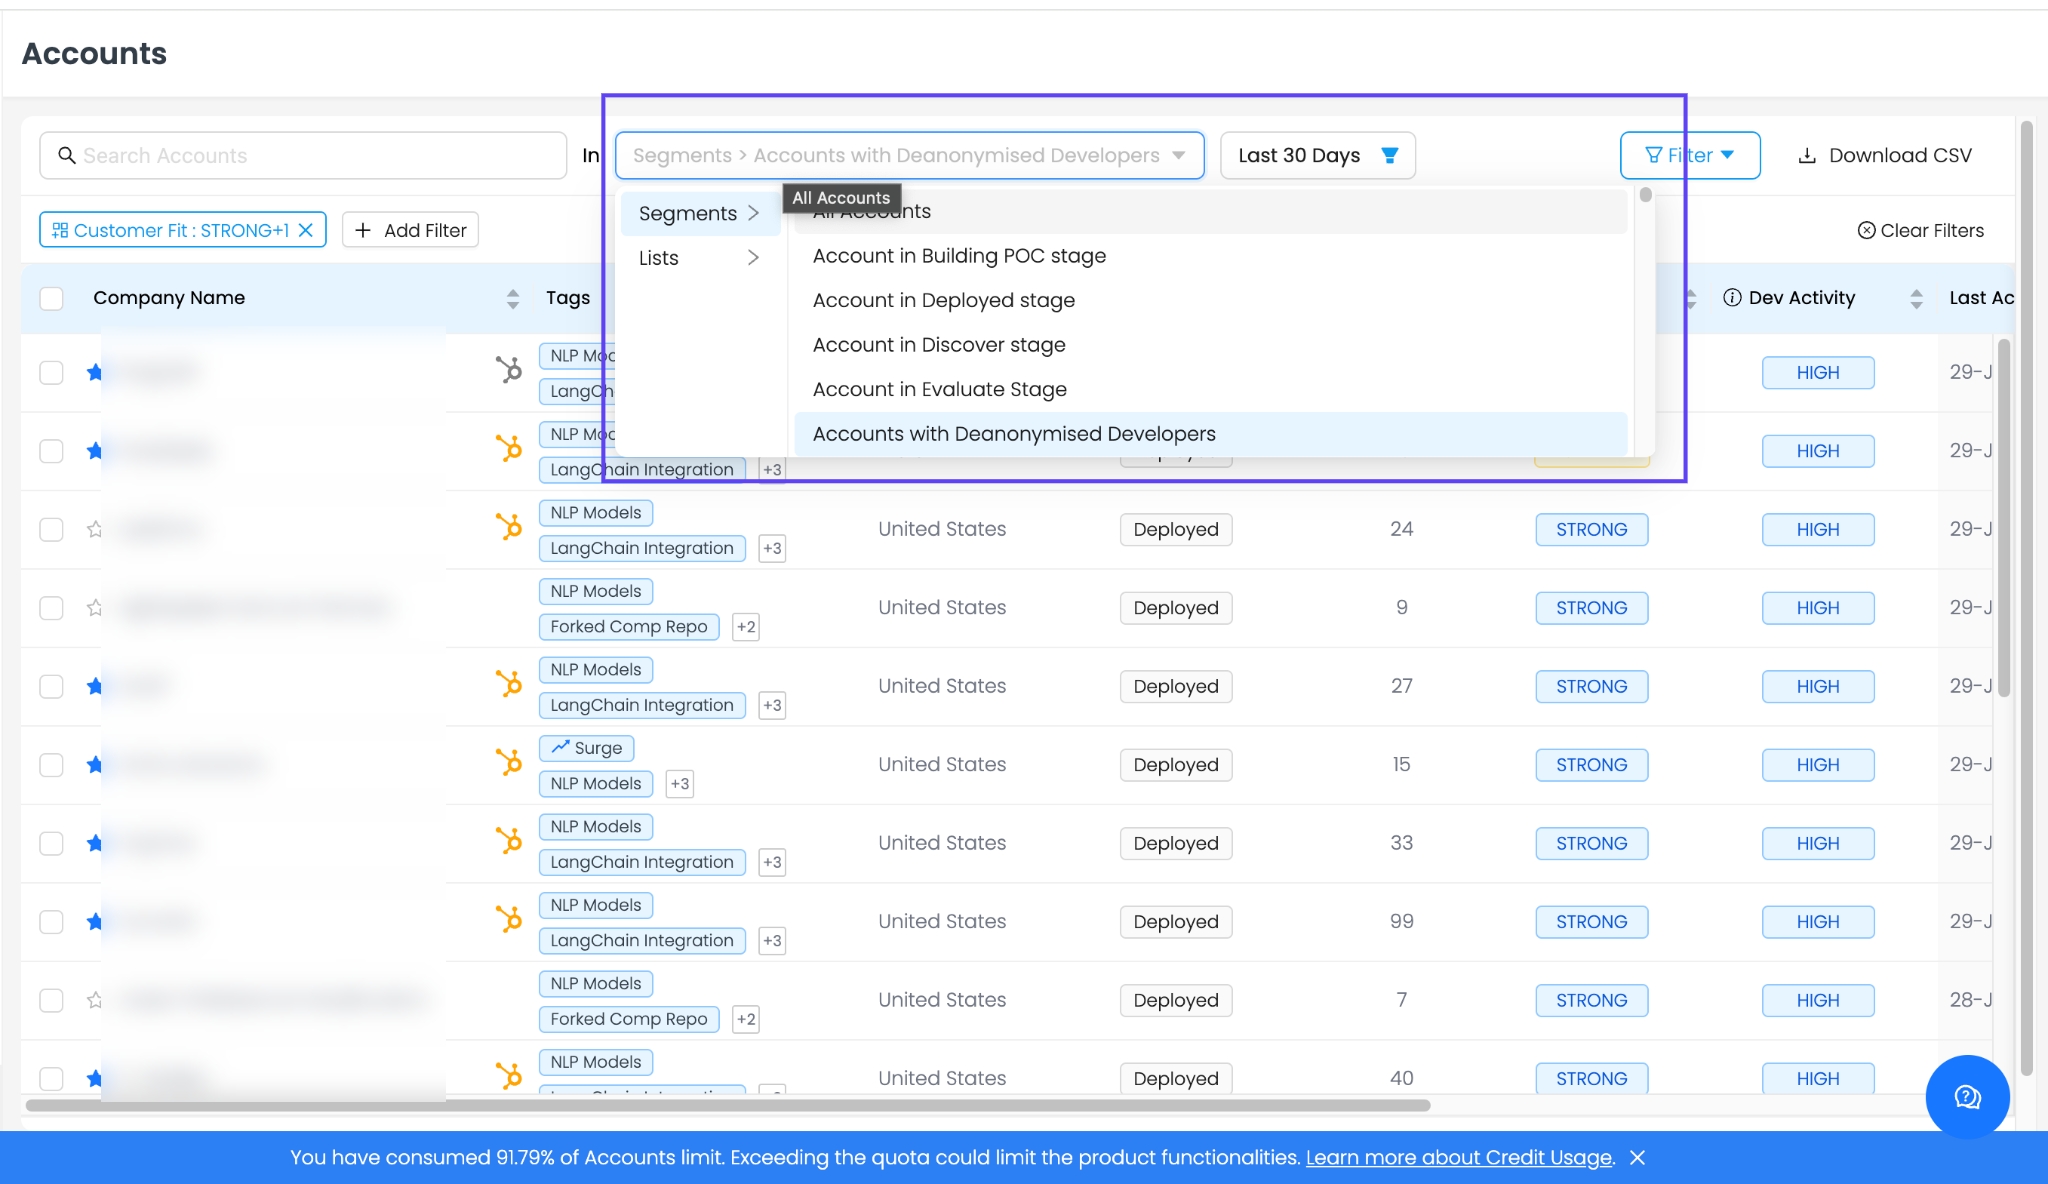Open the Filter dropdown button
This screenshot has height=1184, width=2048.
click(1689, 155)
